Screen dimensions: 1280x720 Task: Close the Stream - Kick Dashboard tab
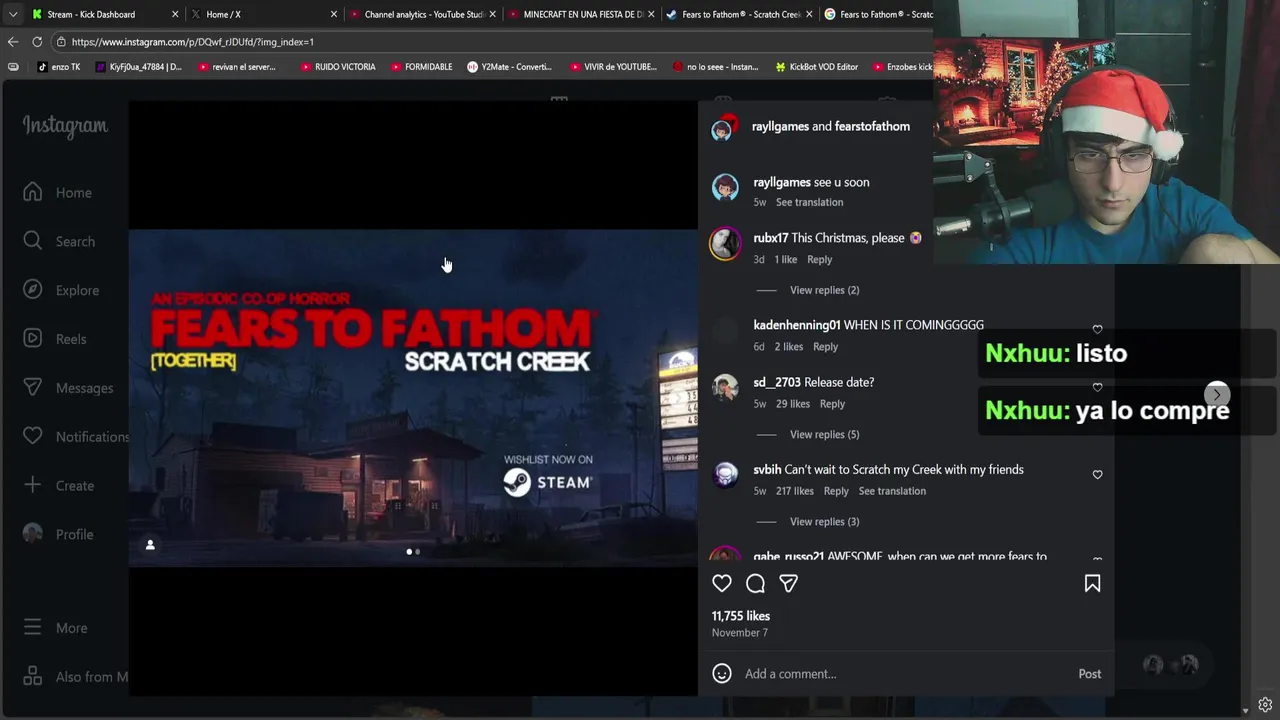click(175, 14)
